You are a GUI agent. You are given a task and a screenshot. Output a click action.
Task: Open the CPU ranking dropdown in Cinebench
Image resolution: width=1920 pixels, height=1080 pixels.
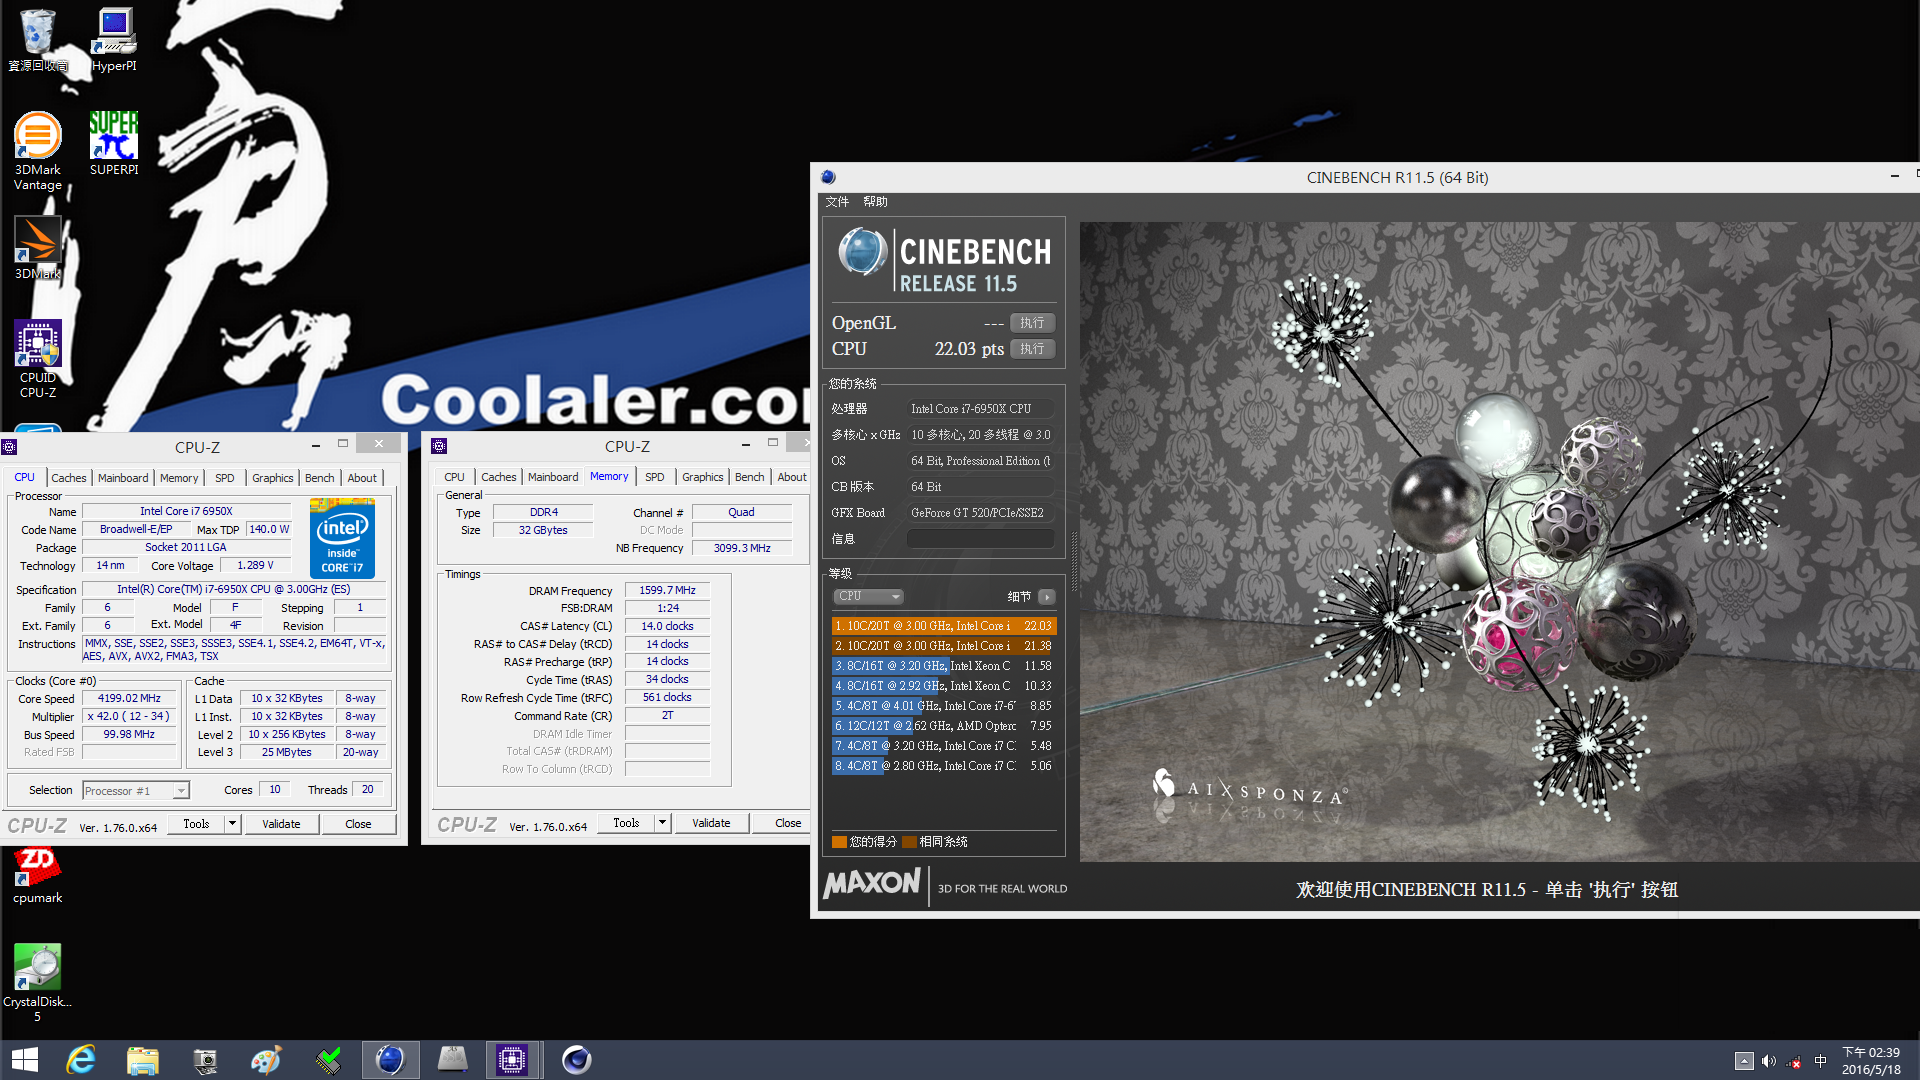coord(868,596)
